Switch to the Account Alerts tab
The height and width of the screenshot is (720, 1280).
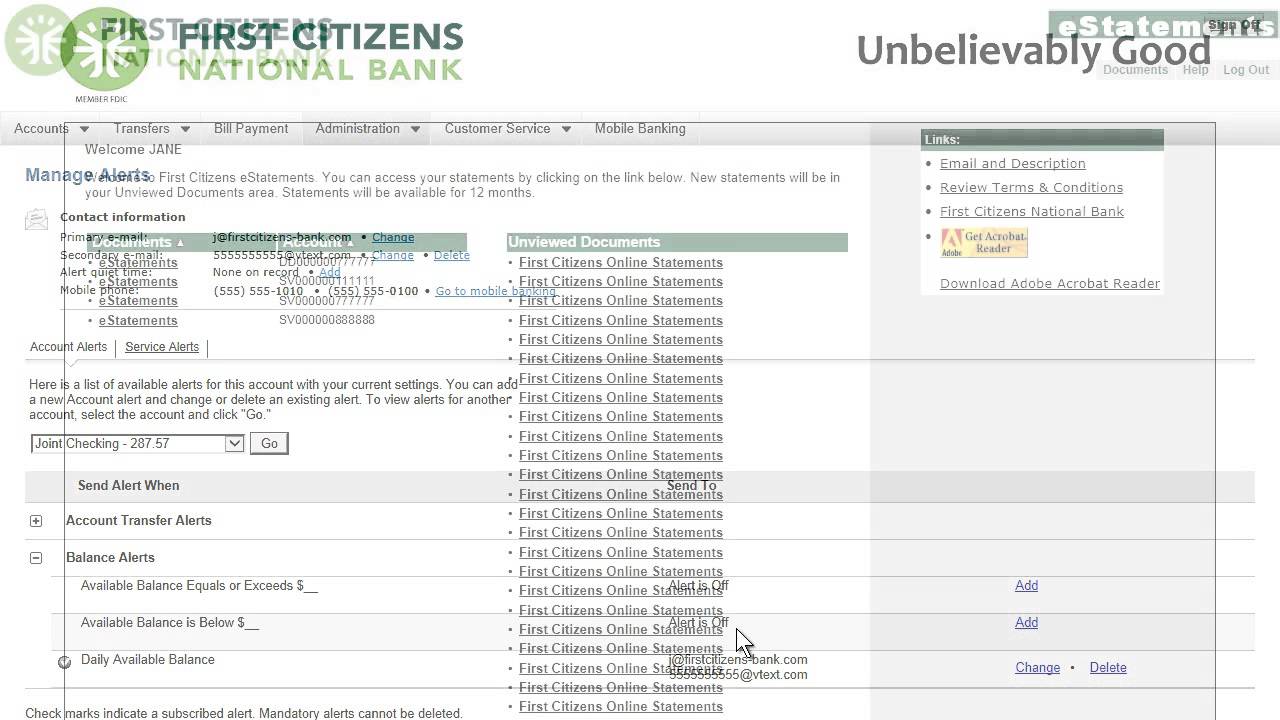[x=68, y=347]
